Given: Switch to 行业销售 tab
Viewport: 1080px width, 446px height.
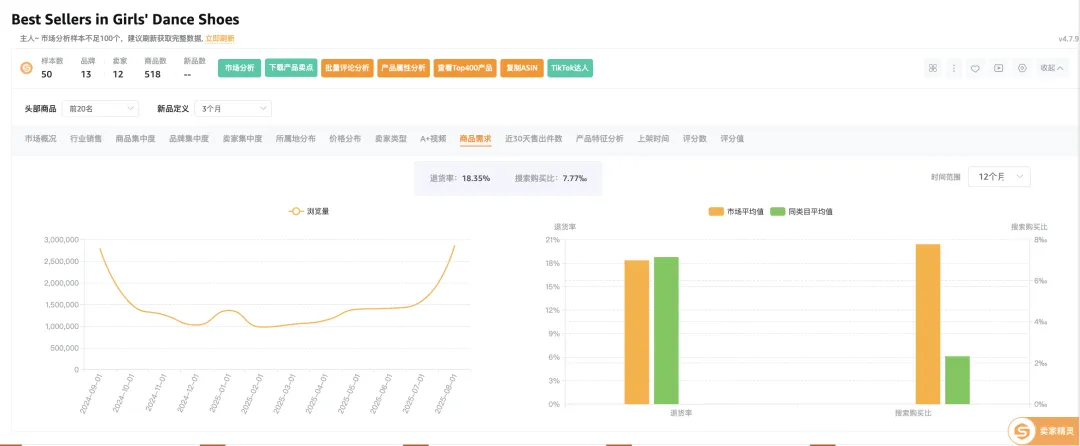Looking at the screenshot, I should 86,138.
